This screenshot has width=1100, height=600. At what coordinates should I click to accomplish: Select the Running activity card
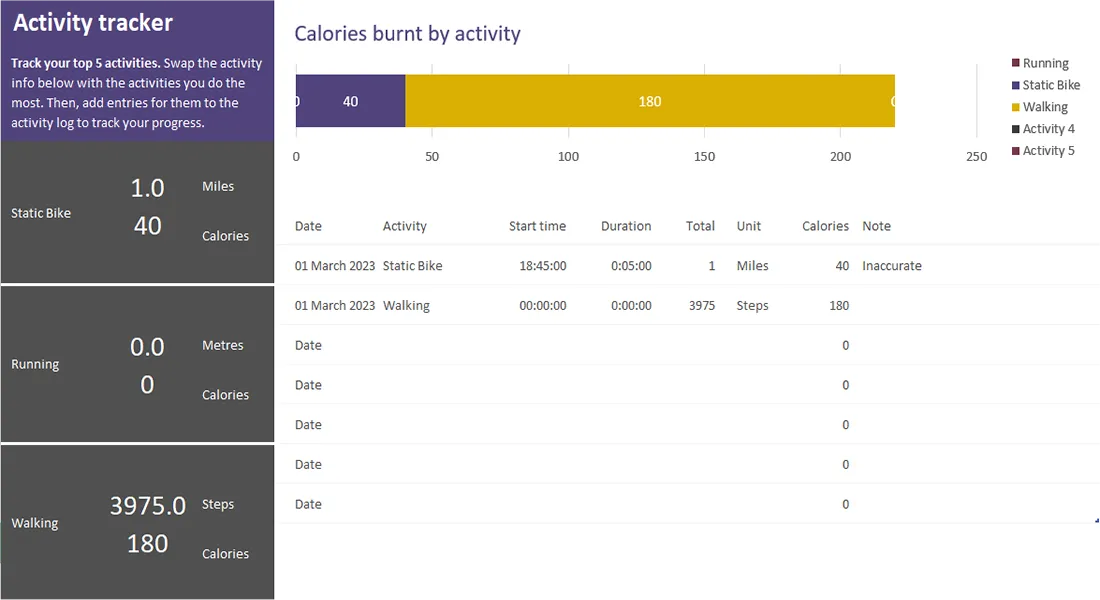pyautogui.click(x=137, y=364)
